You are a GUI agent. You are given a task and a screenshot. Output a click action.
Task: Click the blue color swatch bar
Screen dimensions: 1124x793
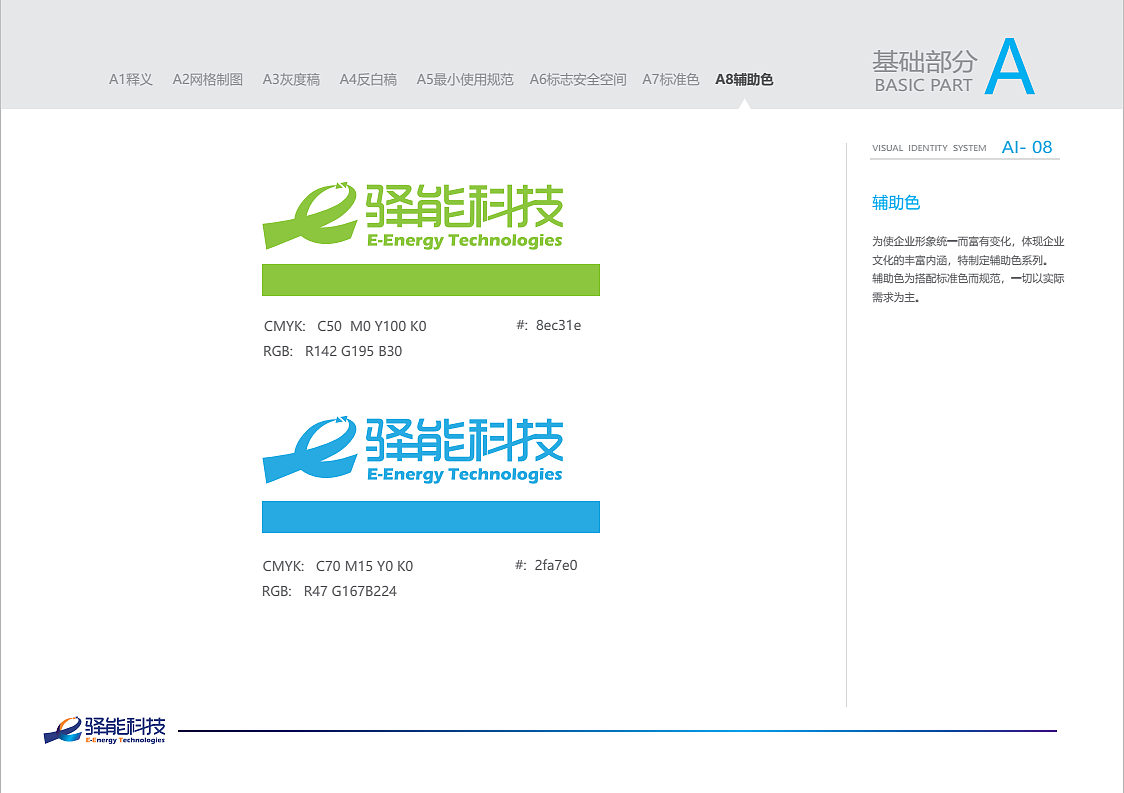pos(431,517)
